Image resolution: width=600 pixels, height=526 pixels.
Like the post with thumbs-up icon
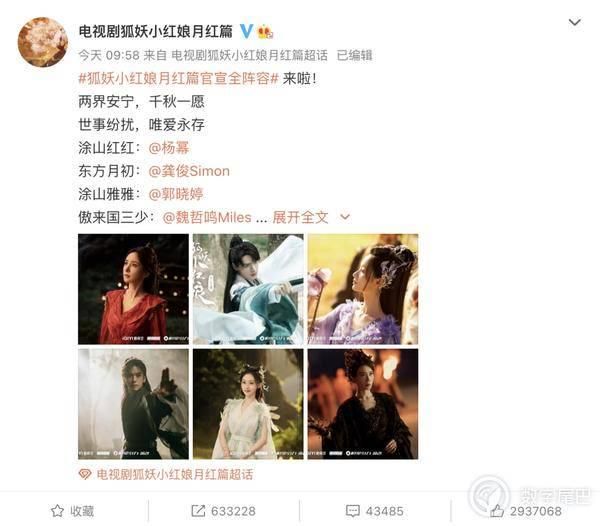point(497,511)
